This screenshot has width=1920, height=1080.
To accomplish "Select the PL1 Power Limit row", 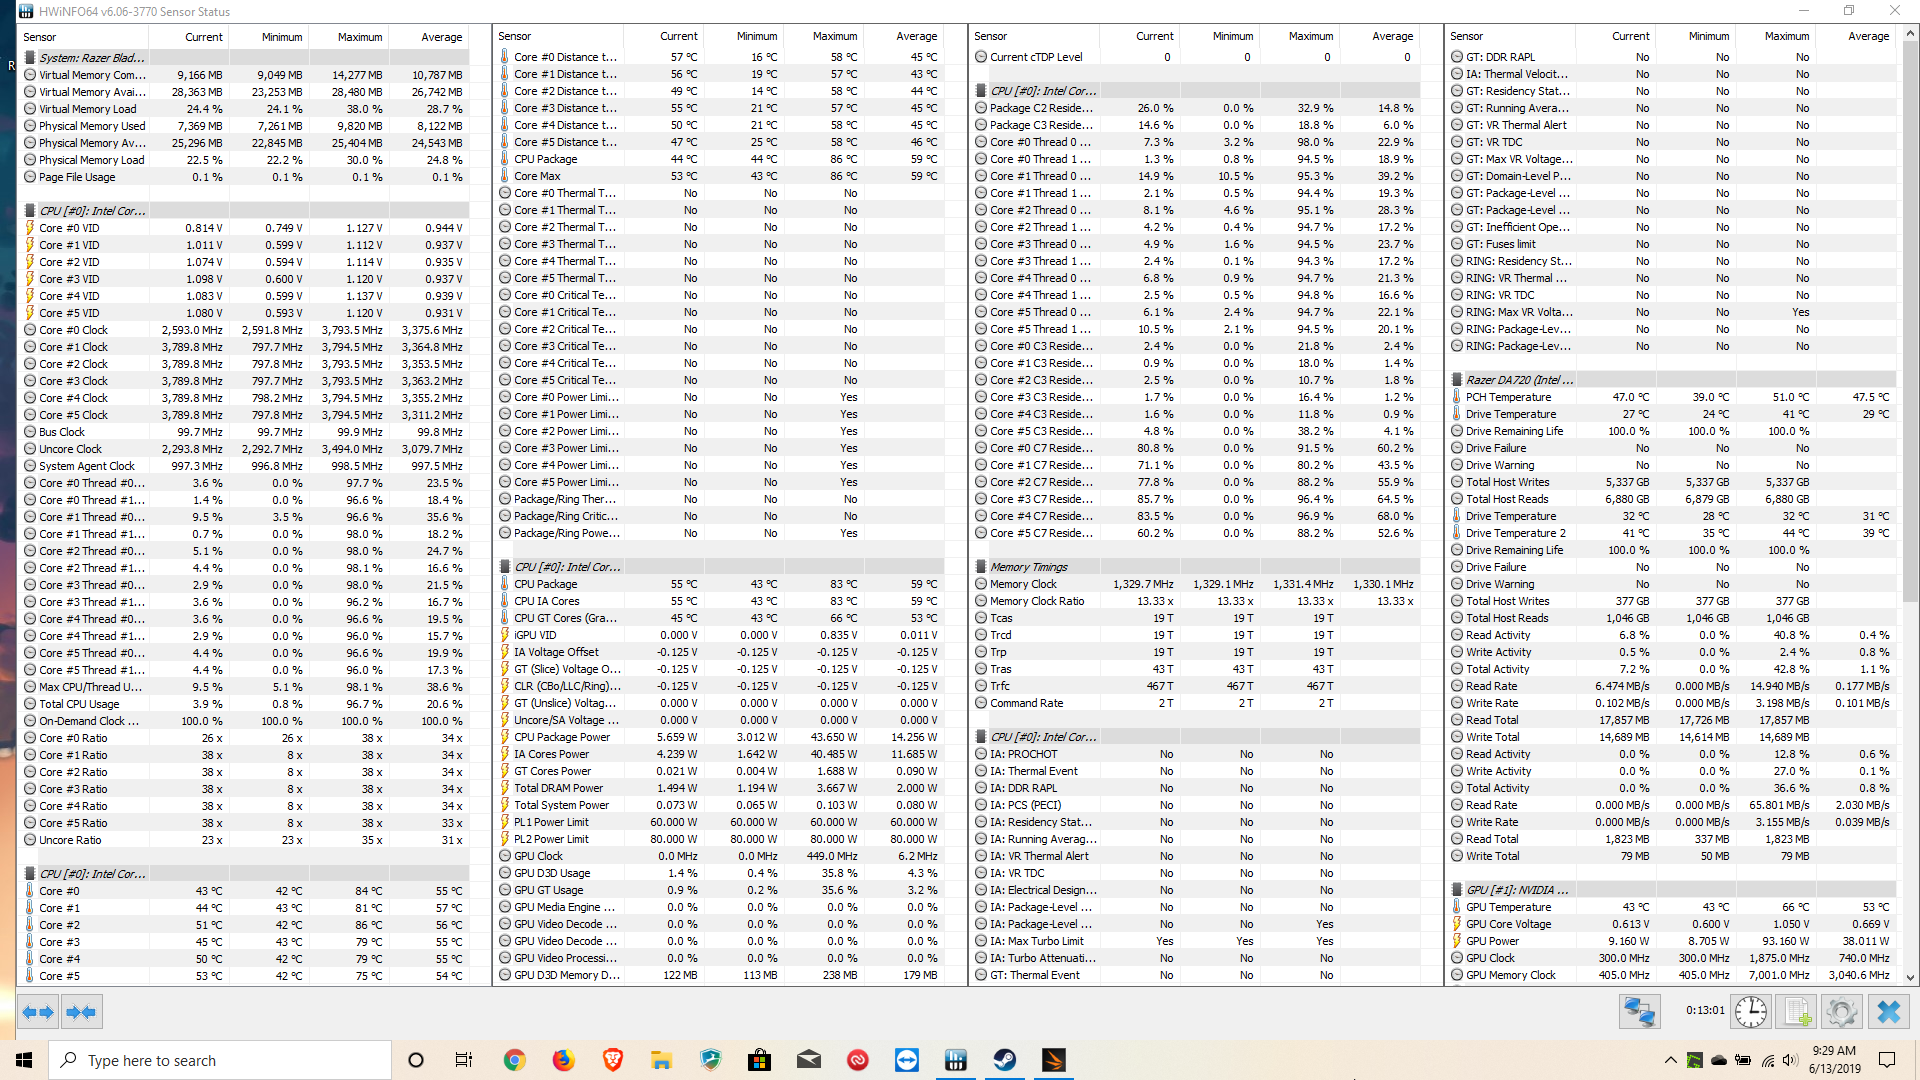I will pos(721,822).
